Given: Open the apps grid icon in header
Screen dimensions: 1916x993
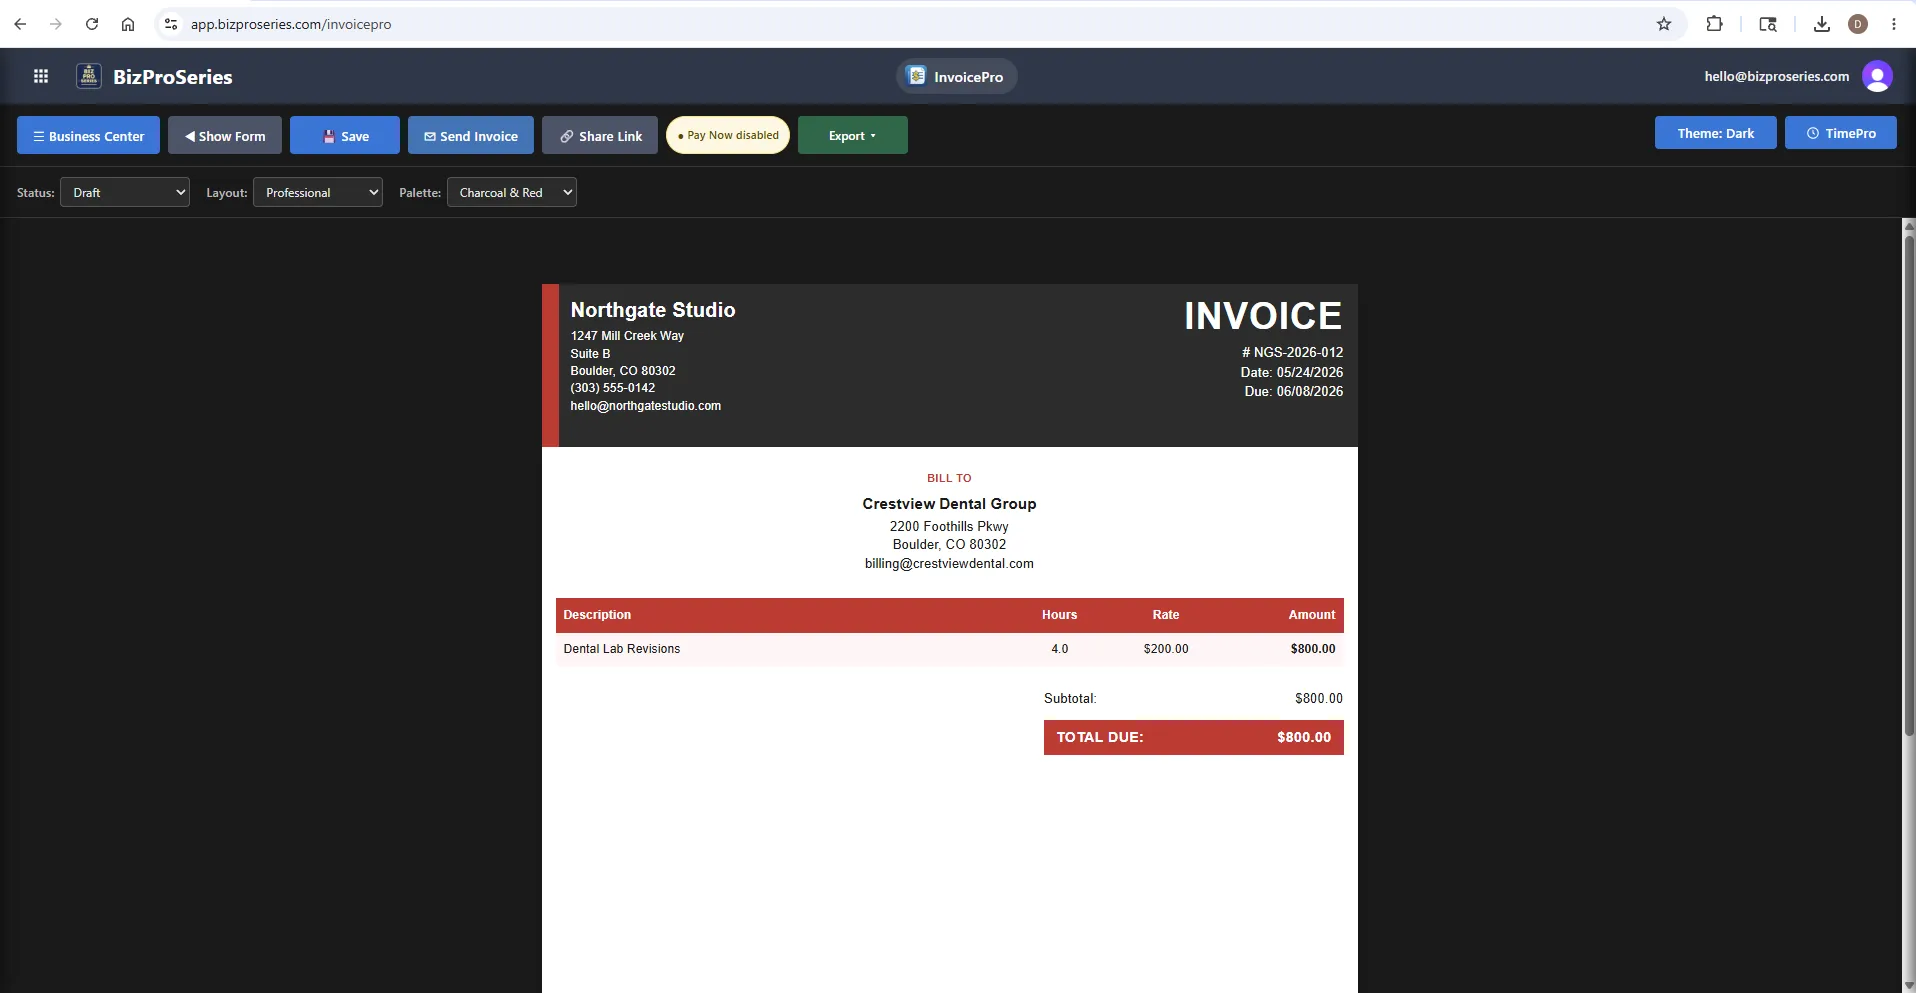Looking at the screenshot, I should pos(41,76).
